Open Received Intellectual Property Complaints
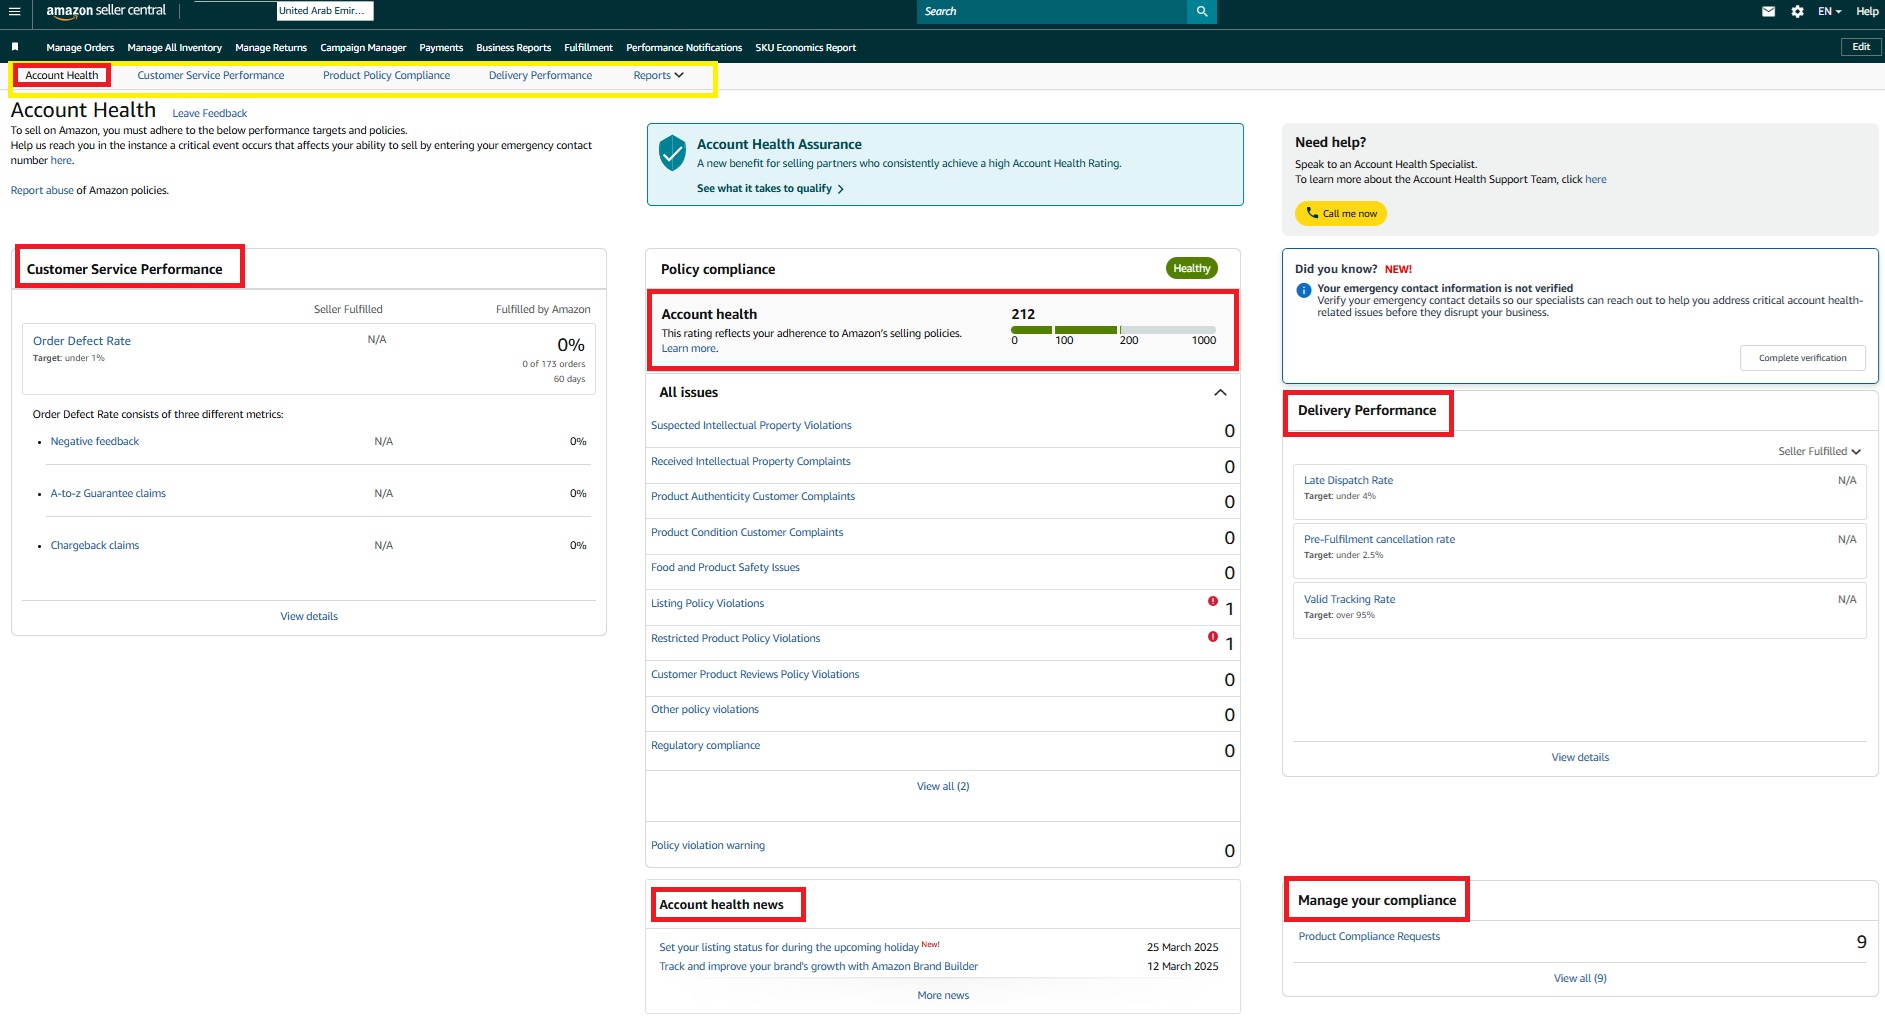 pos(751,461)
